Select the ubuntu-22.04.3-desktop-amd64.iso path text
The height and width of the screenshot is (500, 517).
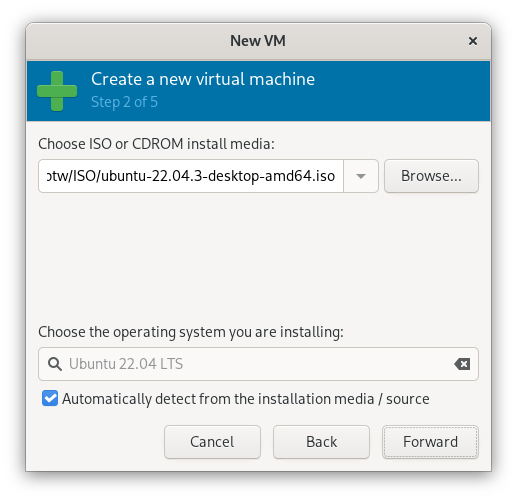(x=191, y=176)
